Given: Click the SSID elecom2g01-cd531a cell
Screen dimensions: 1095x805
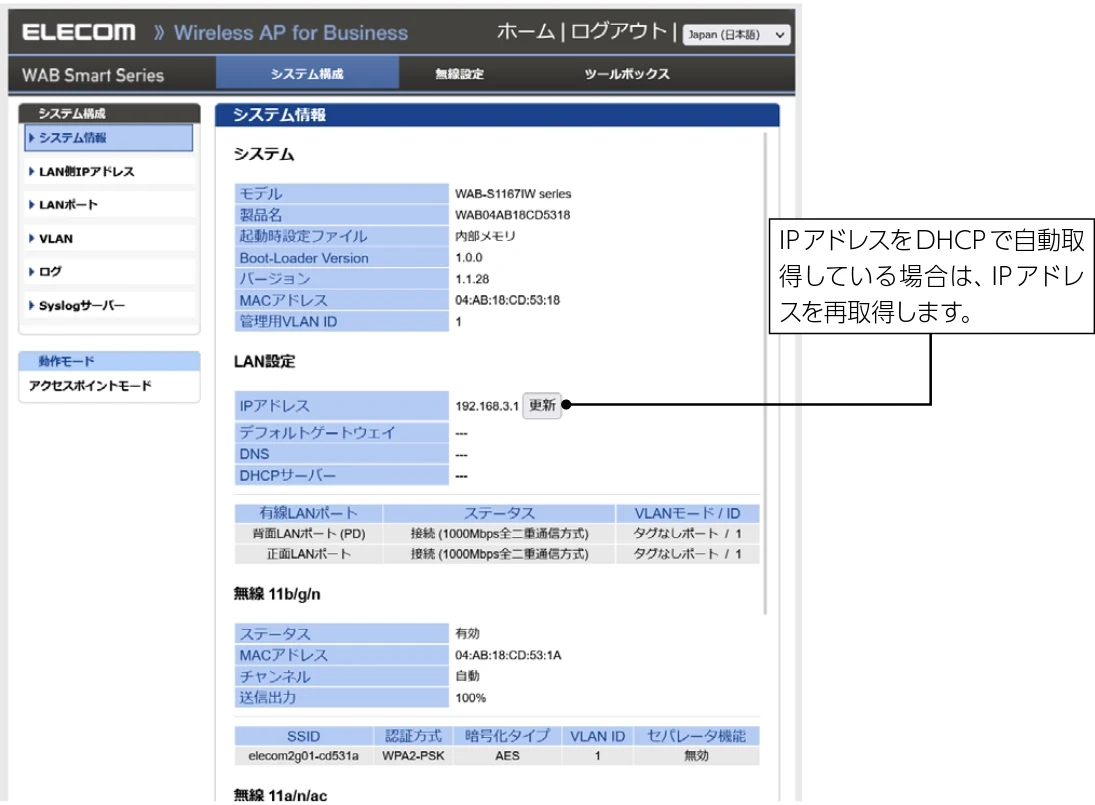Looking at the screenshot, I should click(x=304, y=755).
